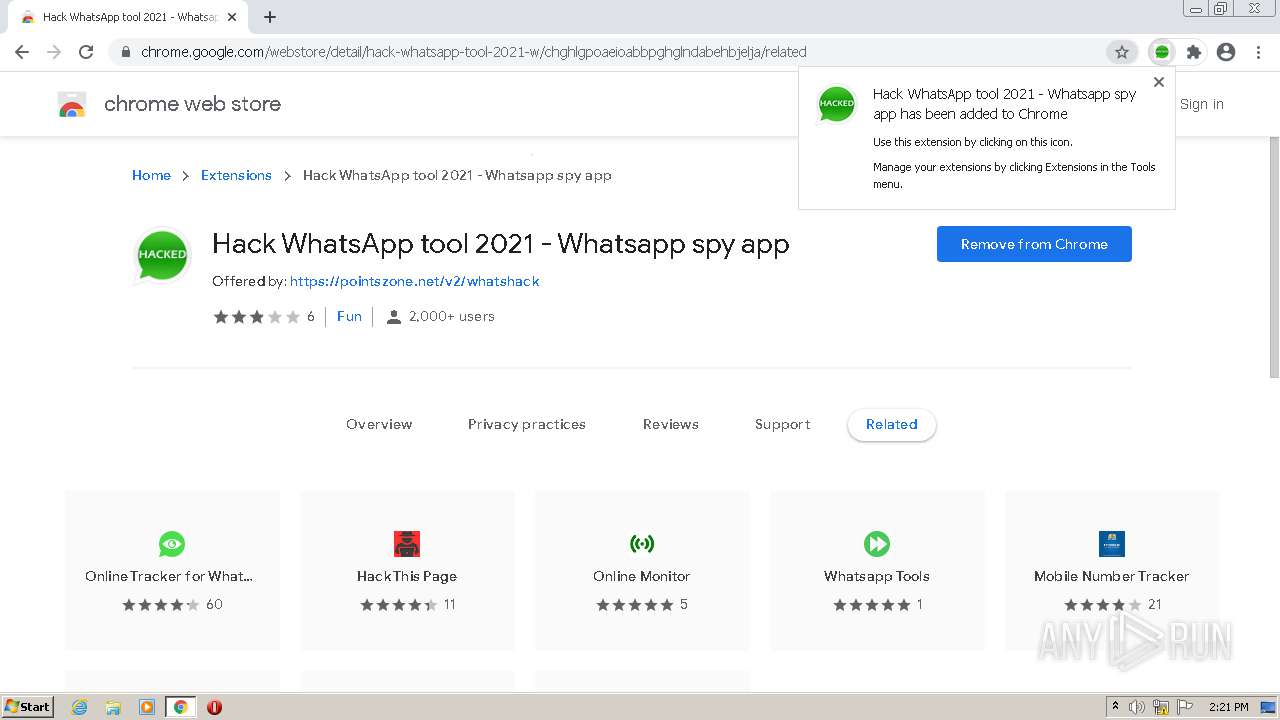Follow the Extensions breadcrumb link

click(x=236, y=175)
